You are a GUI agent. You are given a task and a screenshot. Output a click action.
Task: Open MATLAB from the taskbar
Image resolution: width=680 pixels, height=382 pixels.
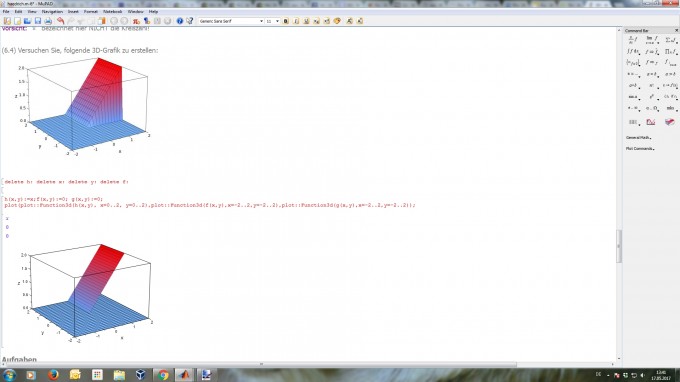[x=185, y=375]
